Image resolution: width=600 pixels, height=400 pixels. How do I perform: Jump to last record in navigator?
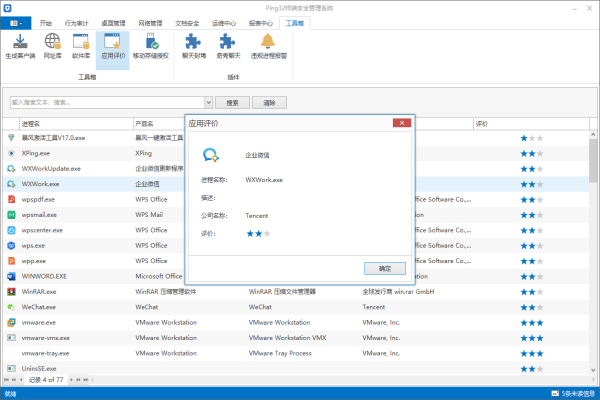coord(86,380)
